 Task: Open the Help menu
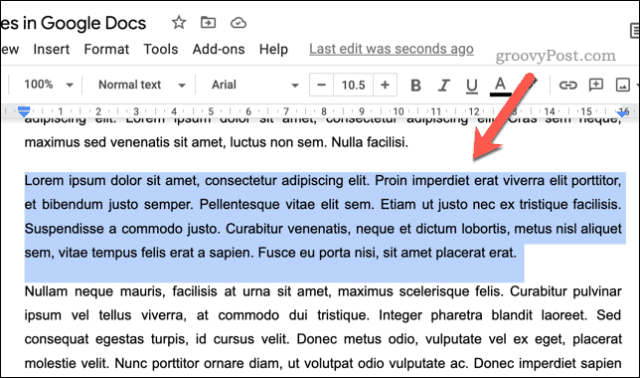(273, 49)
